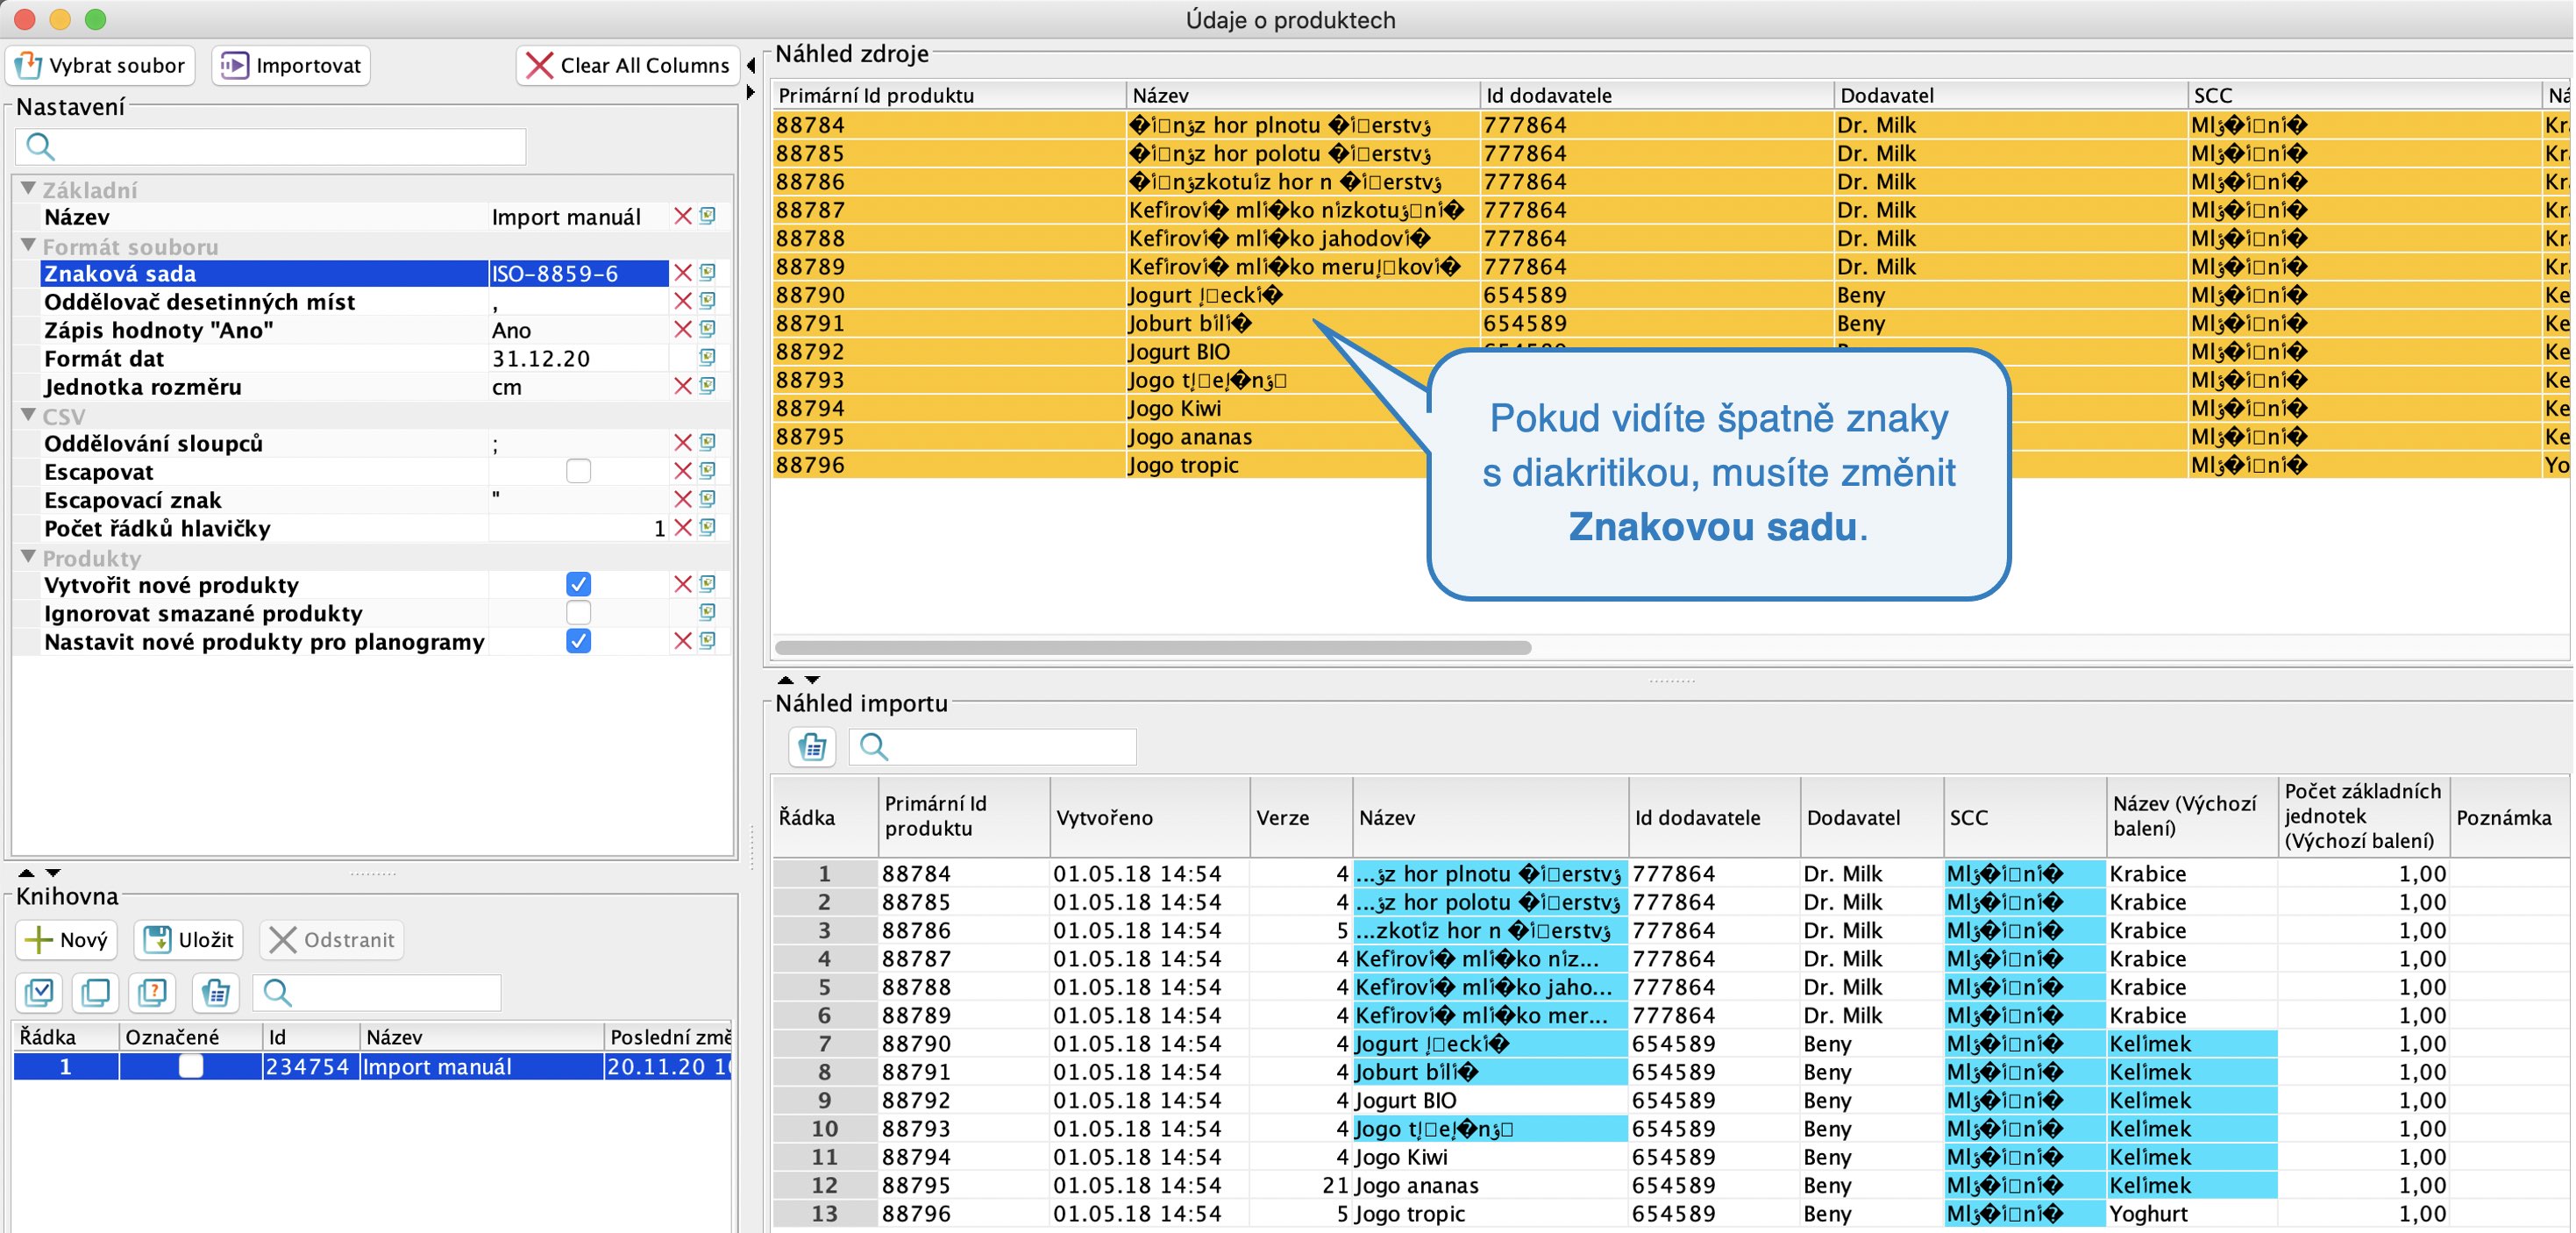Clear the Název setting with red X
The image size is (2576, 1233).
pyautogui.click(x=683, y=216)
